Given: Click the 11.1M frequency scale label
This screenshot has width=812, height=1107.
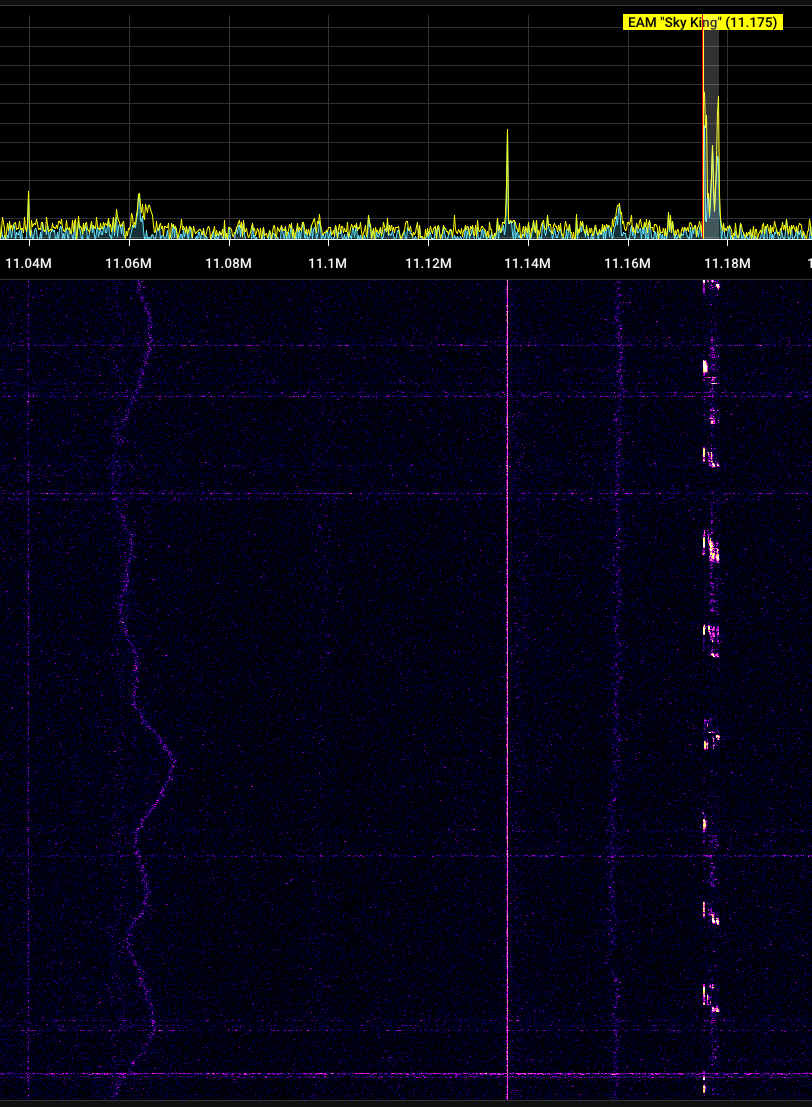Looking at the screenshot, I should [x=327, y=264].
